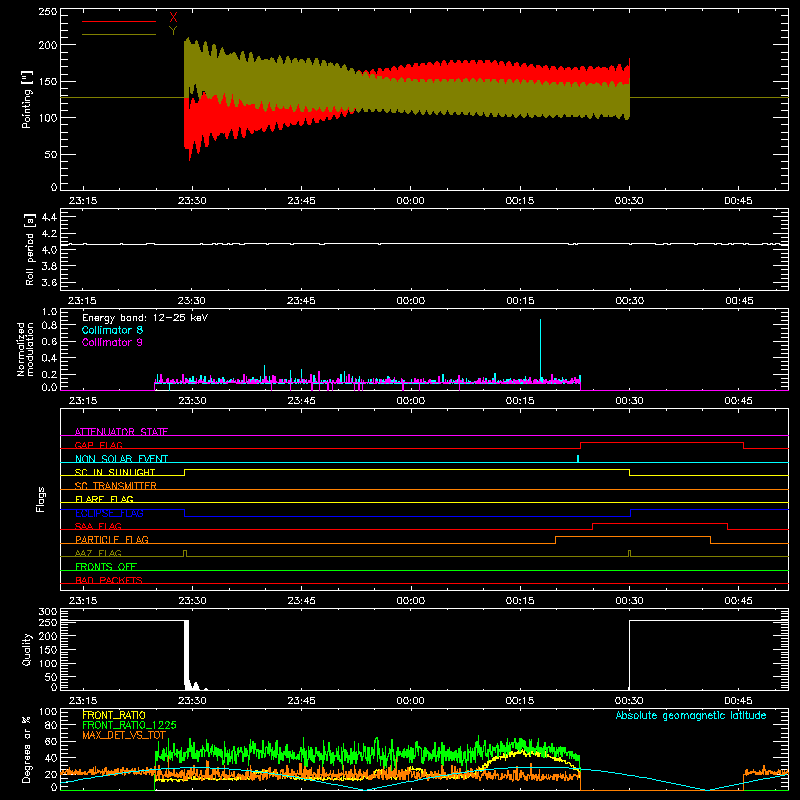Click the 'Roll period [s]' axis title

(30, 249)
